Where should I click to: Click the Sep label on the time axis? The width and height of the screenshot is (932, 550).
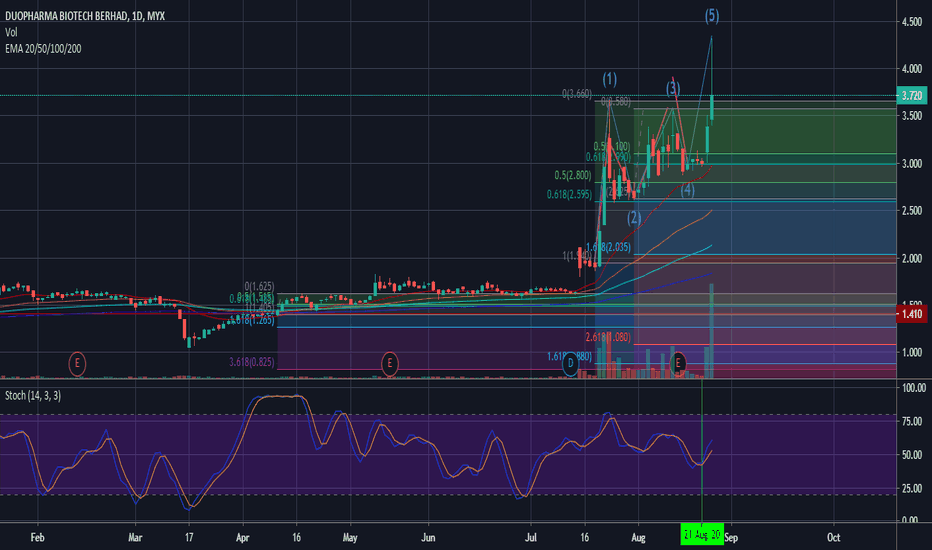(731, 538)
